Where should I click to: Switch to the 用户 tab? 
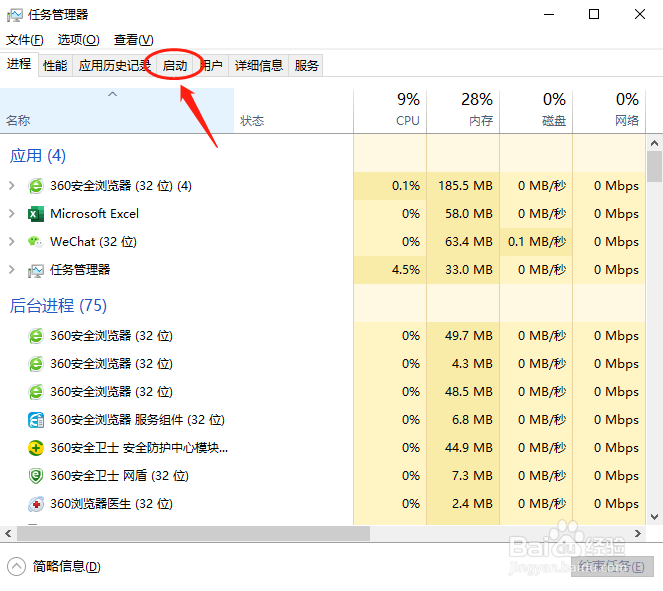211,66
